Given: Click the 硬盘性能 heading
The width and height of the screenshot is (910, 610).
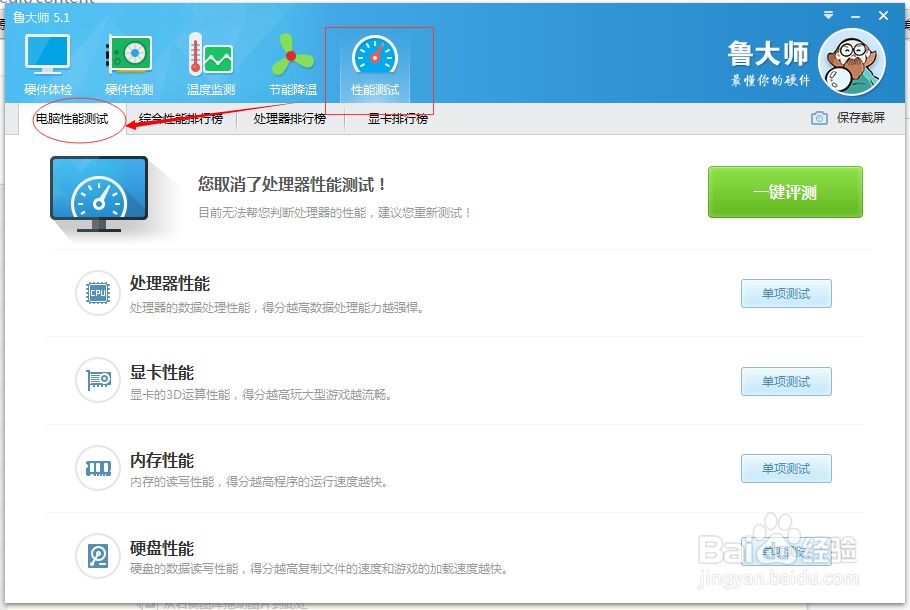Looking at the screenshot, I should pos(162,548).
